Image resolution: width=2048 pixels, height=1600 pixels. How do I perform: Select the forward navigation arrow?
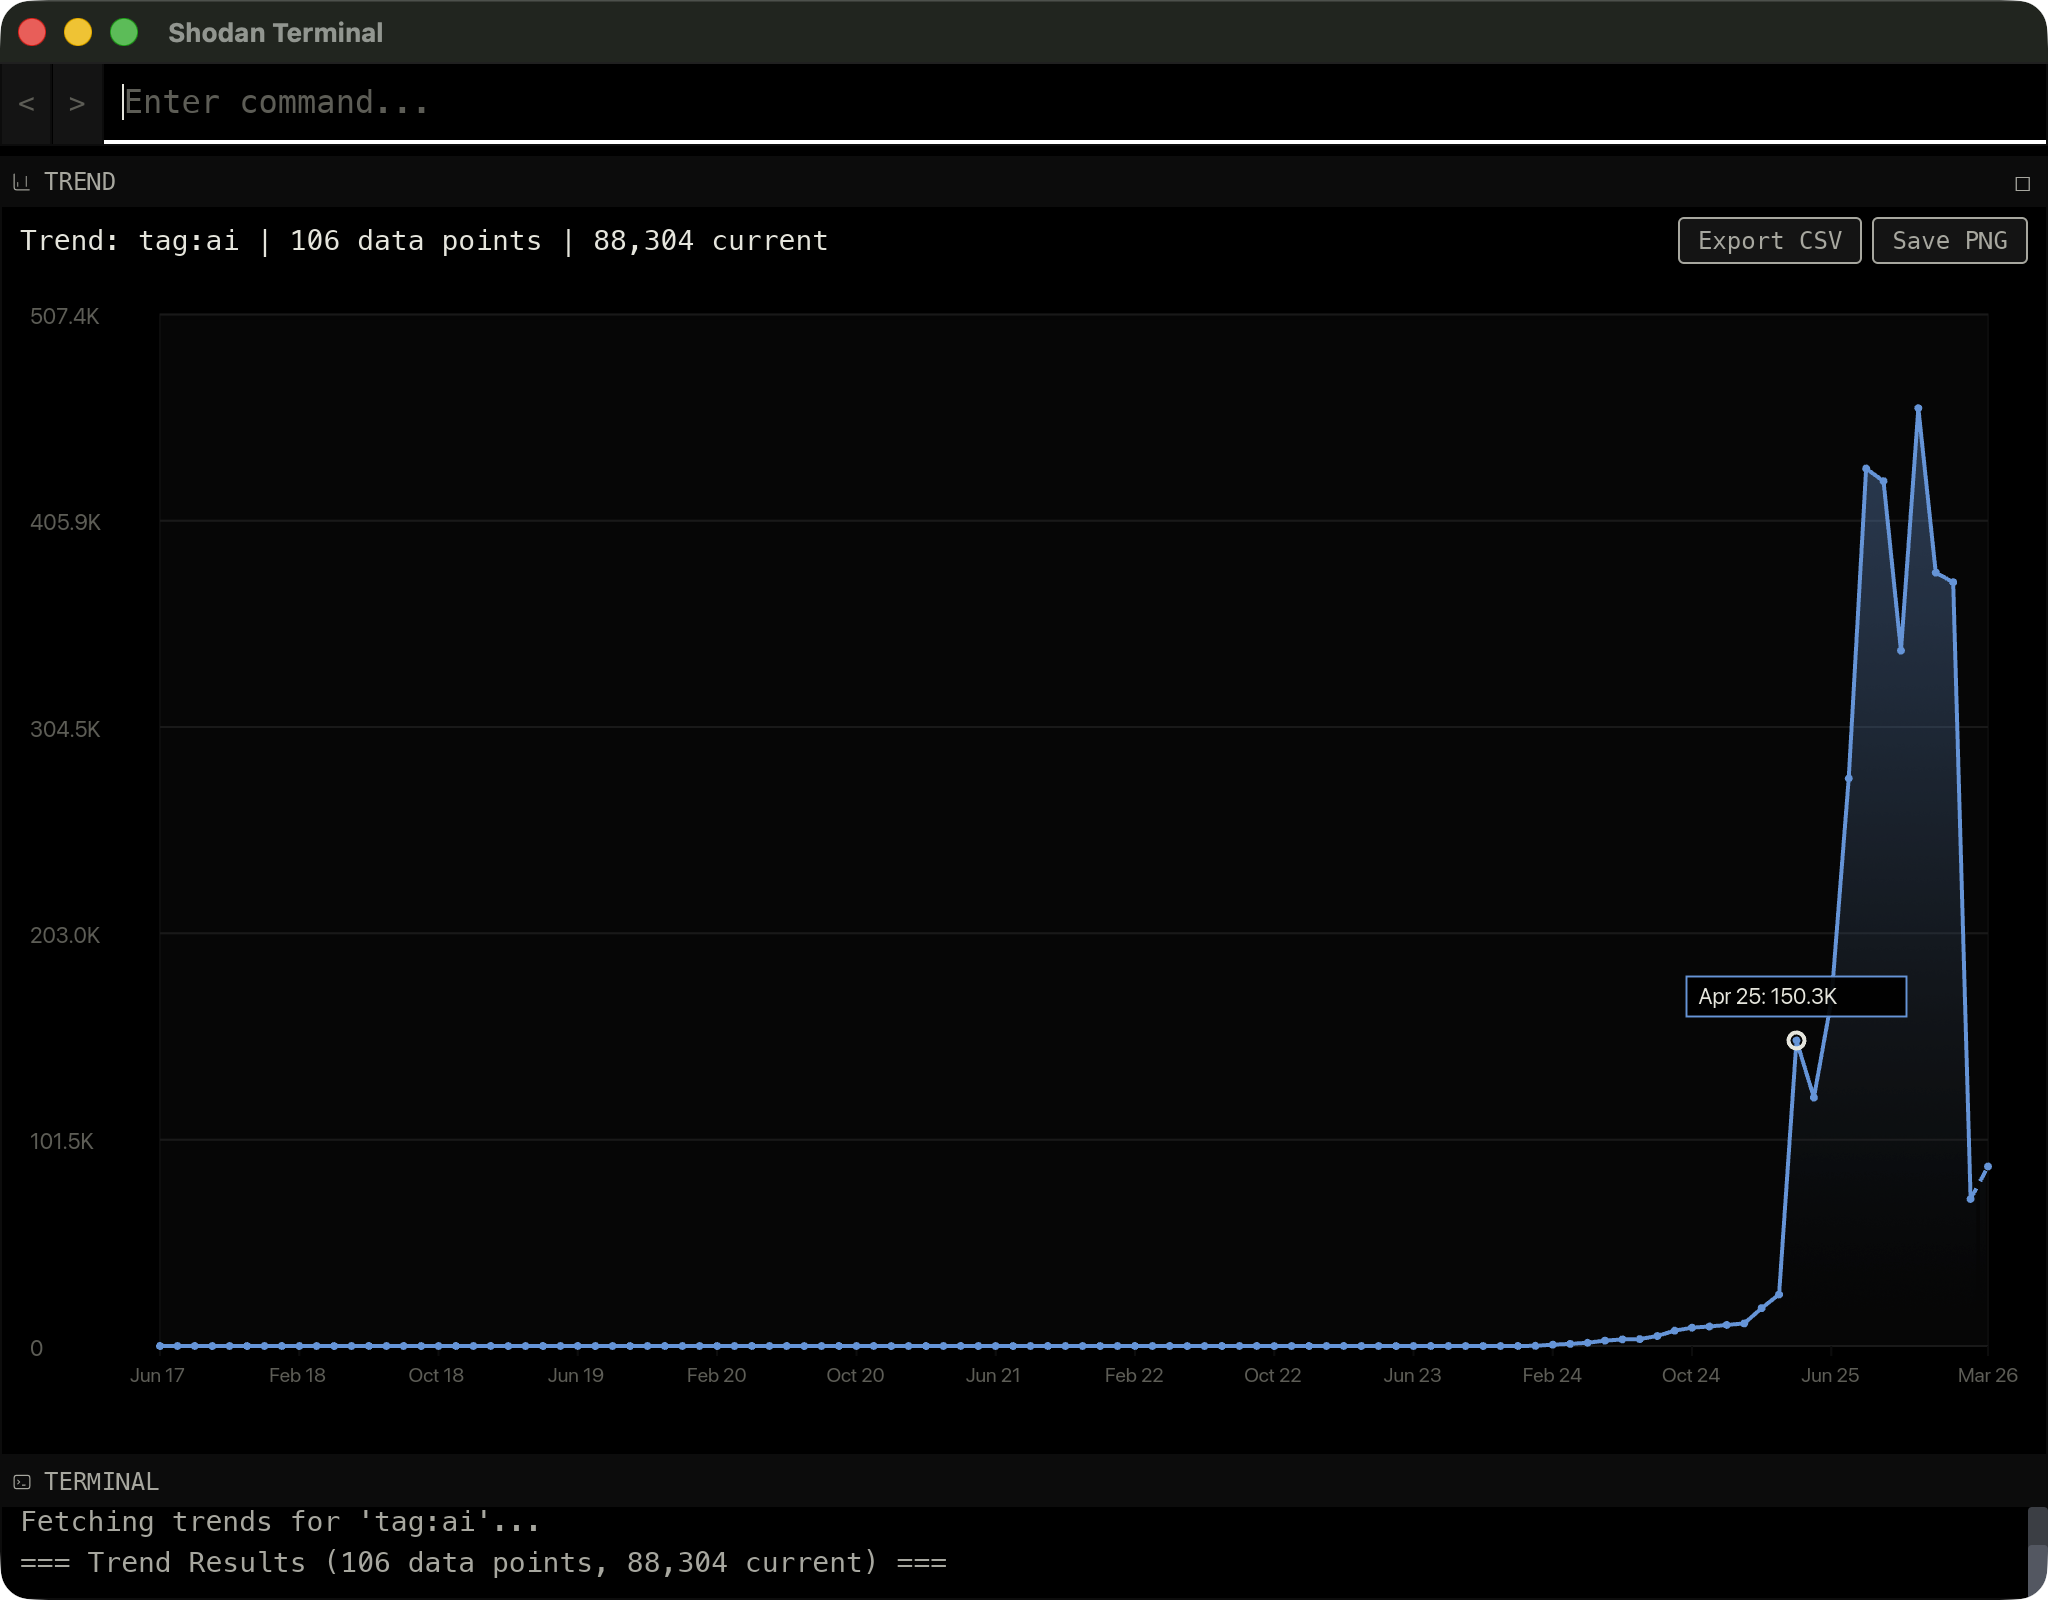pos(77,103)
